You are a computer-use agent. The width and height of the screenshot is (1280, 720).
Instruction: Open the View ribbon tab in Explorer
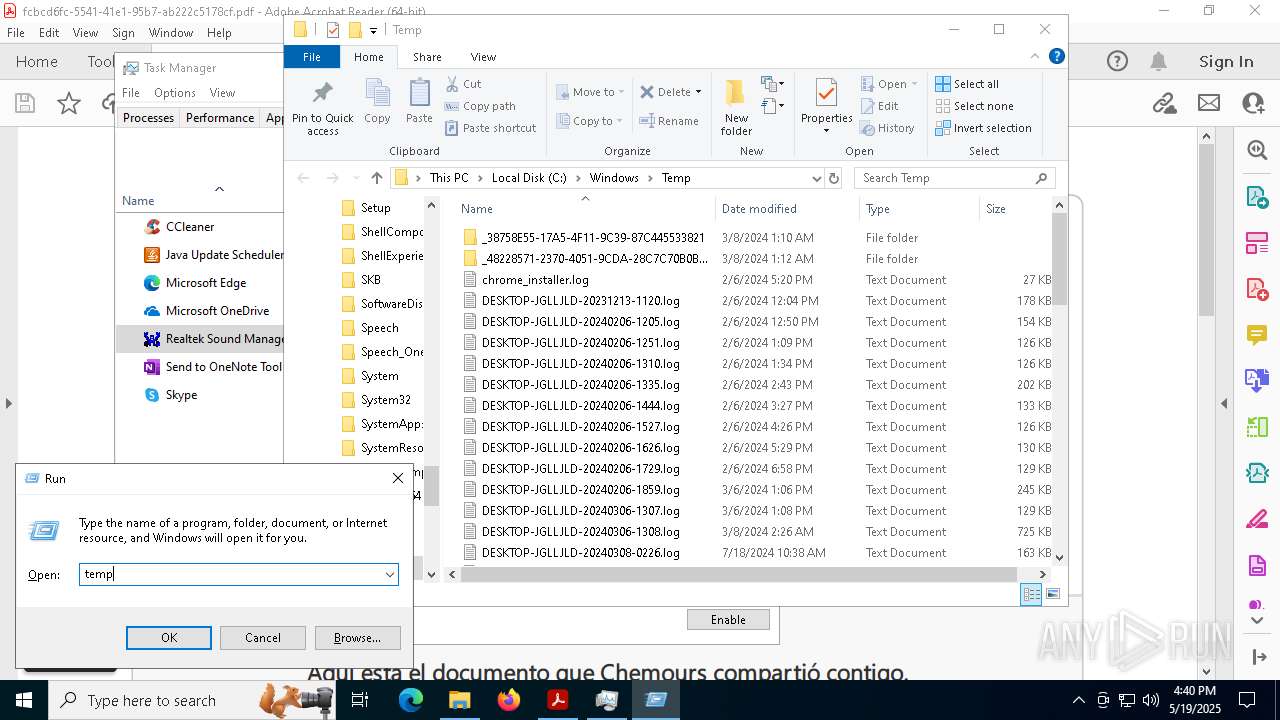pos(483,57)
